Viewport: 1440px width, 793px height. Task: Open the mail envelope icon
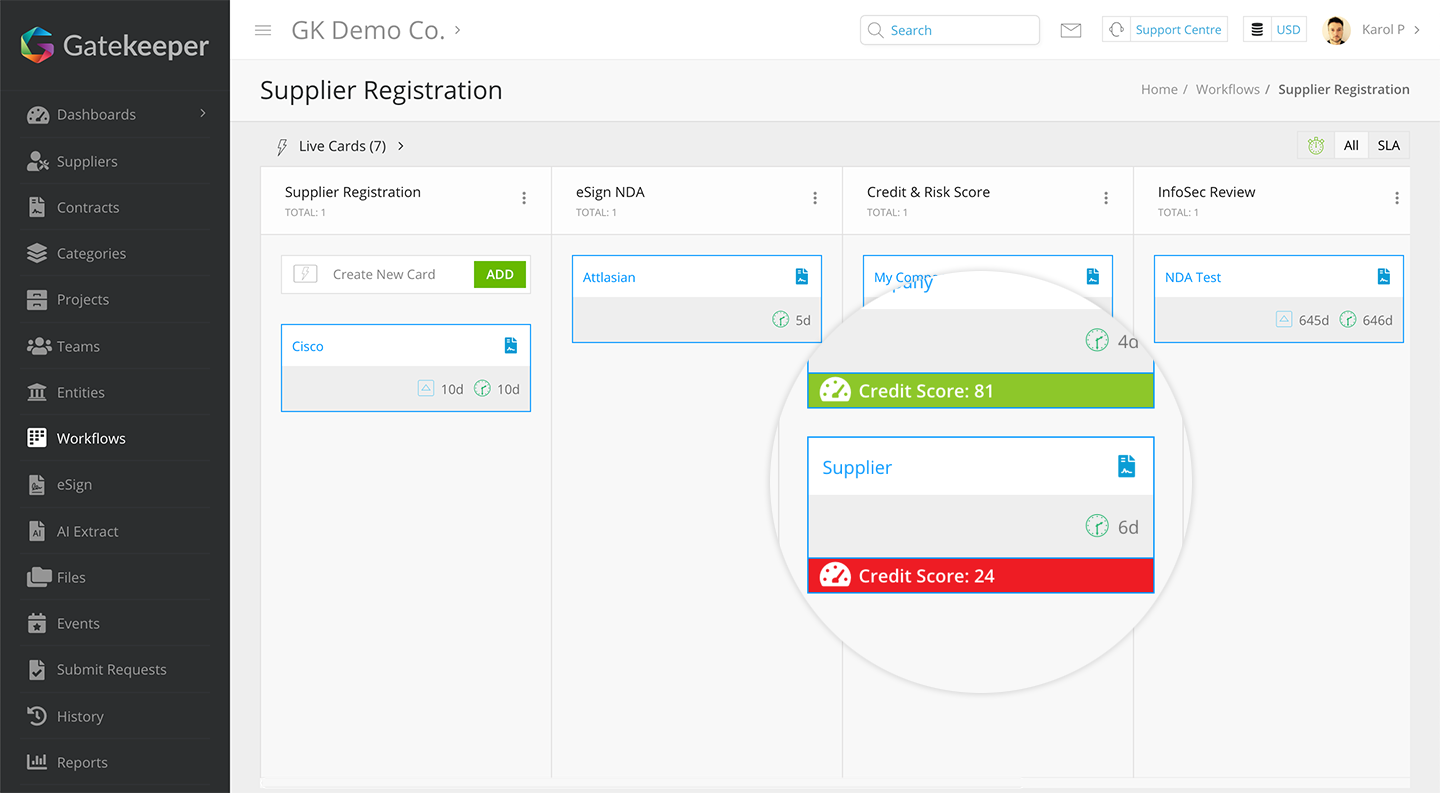click(x=1071, y=30)
